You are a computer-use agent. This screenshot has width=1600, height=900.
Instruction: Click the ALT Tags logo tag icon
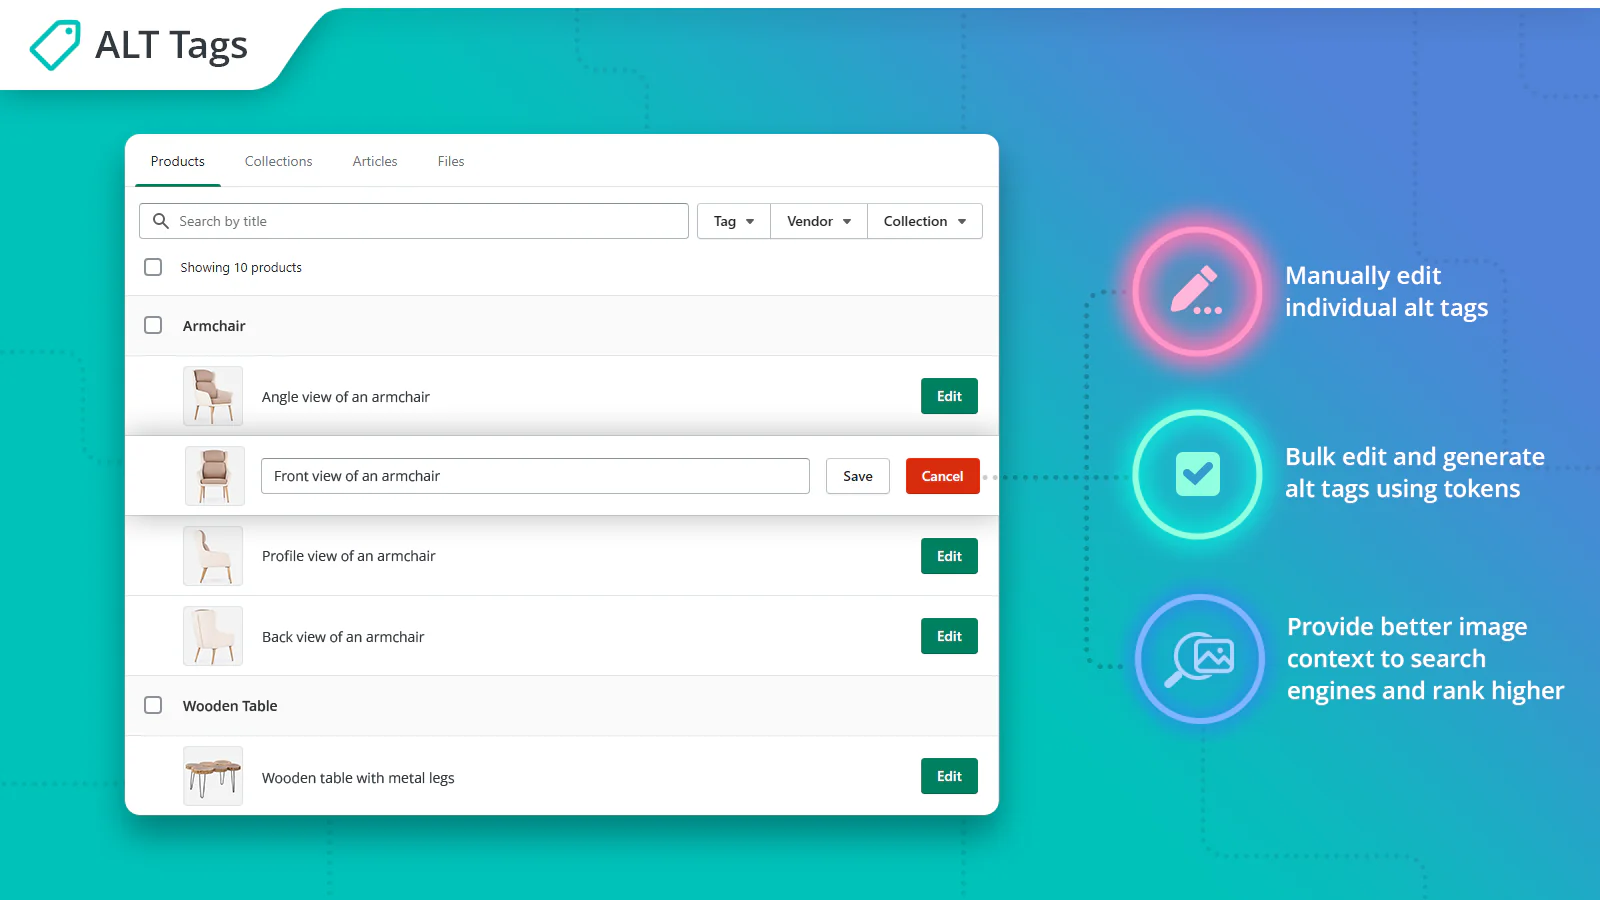click(x=55, y=45)
